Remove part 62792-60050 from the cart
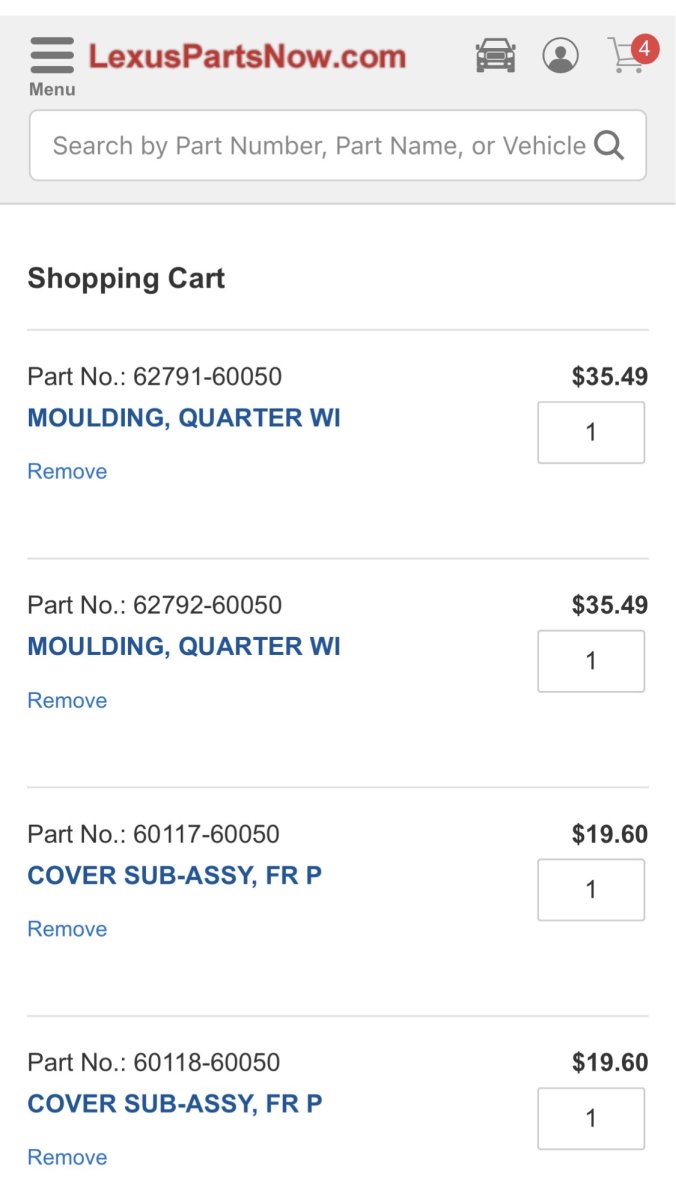 (x=67, y=700)
